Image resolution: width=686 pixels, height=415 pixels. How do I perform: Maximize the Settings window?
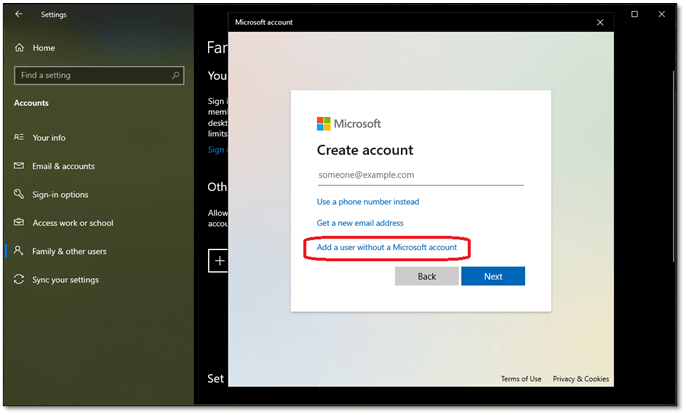[x=634, y=14]
